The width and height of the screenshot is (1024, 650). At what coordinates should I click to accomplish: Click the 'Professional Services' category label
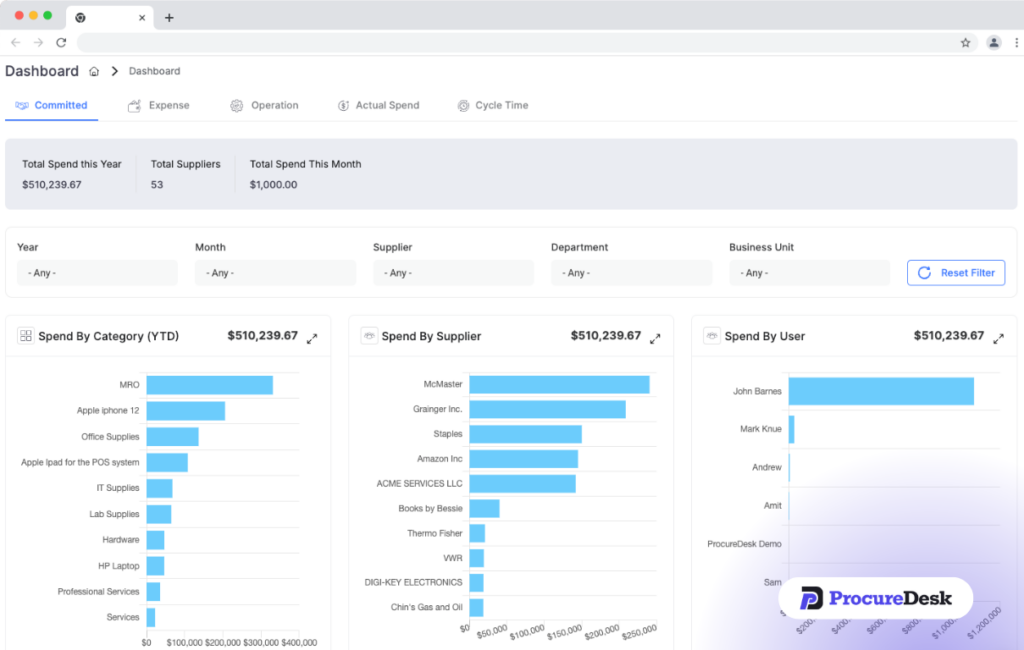[x=99, y=591]
